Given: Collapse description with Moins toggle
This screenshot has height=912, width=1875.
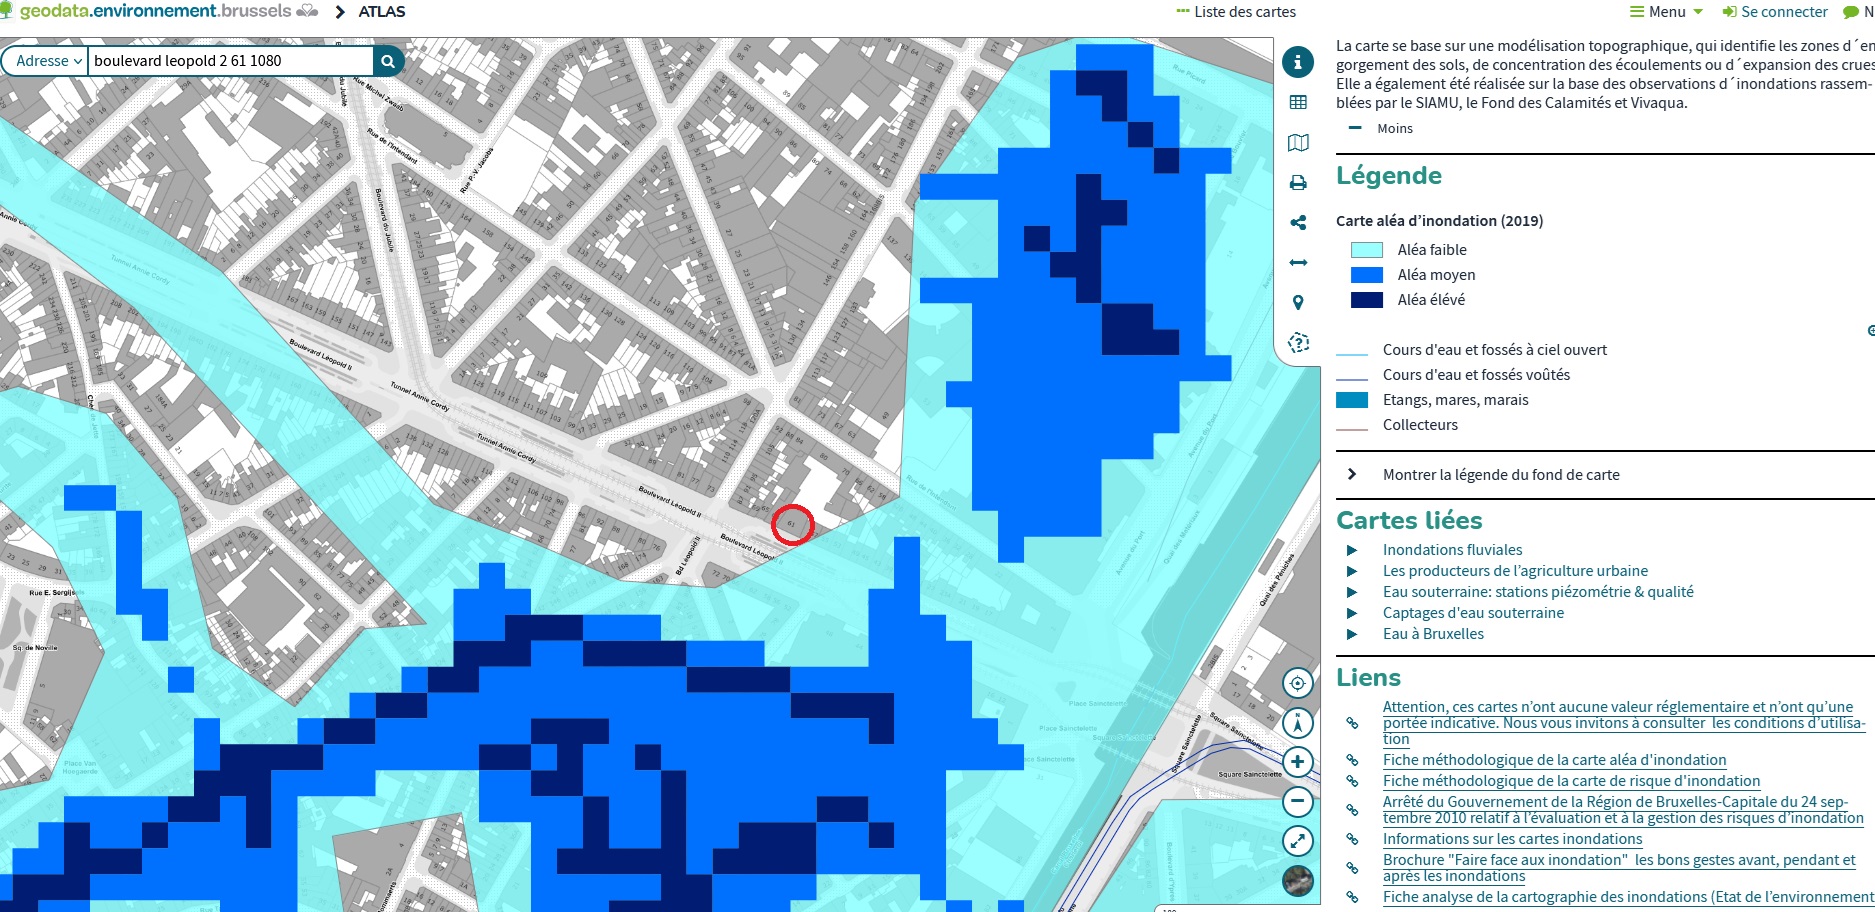Looking at the screenshot, I should coord(1383,128).
